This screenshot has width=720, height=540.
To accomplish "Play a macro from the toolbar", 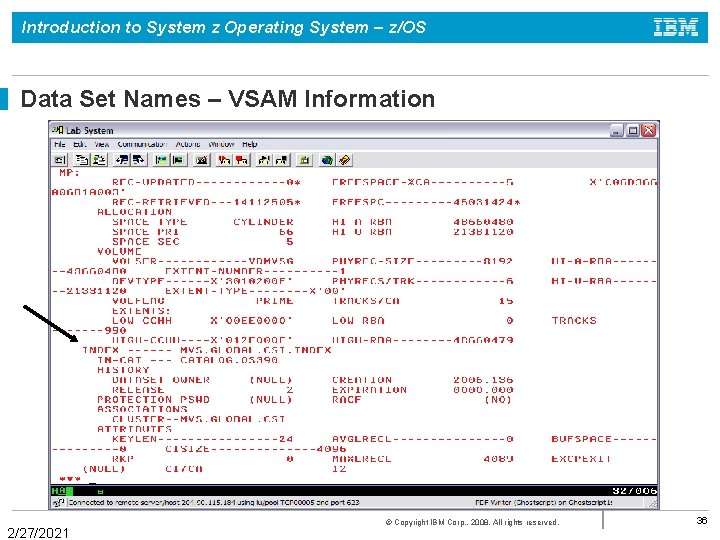I will 264,160.
